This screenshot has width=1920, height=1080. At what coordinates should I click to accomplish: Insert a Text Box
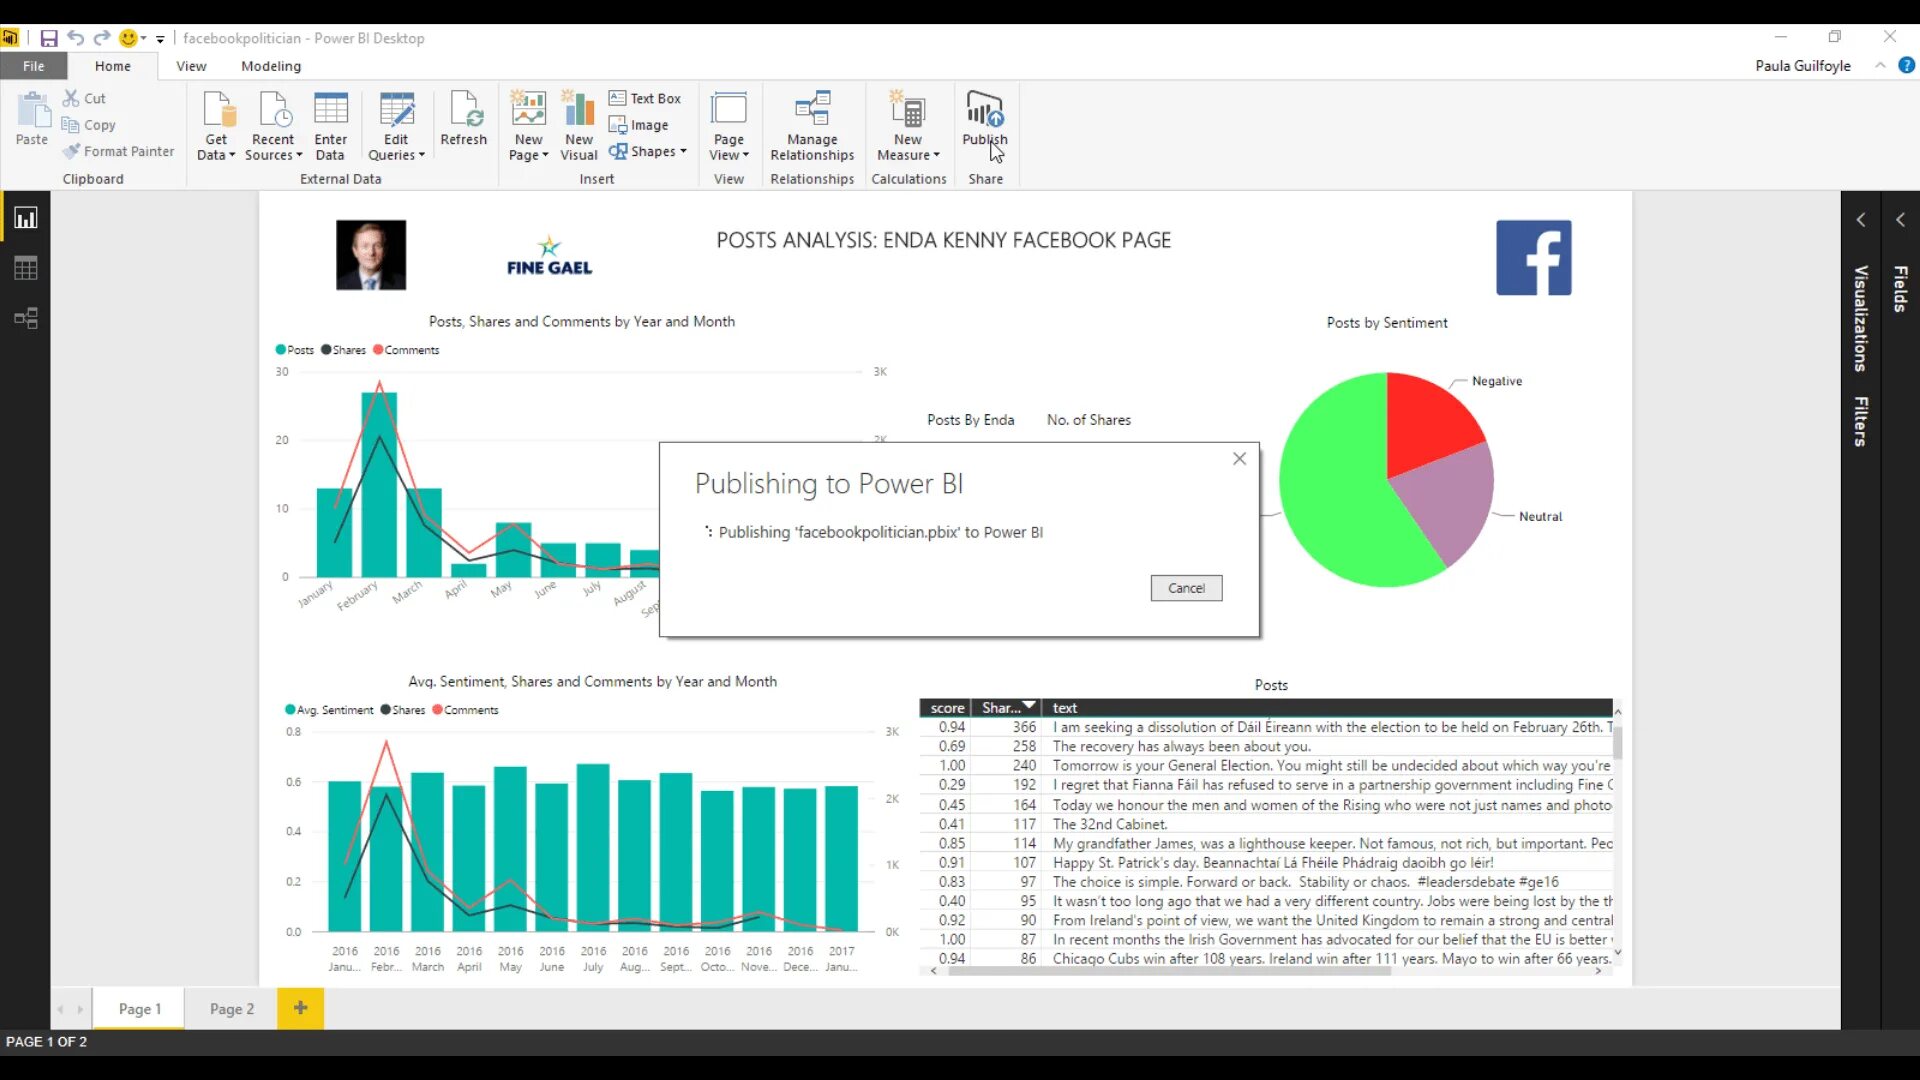click(x=645, y=98)
